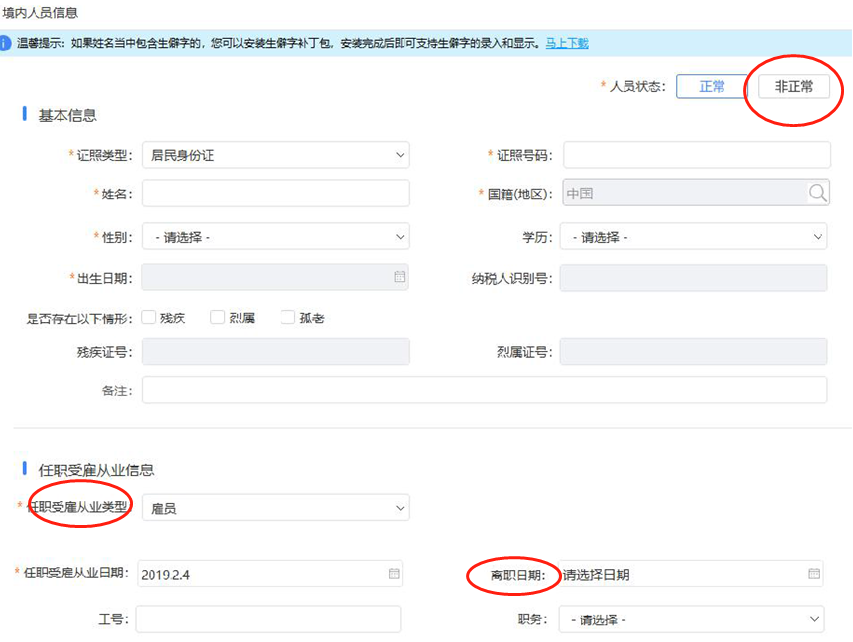Click the 证照号码 input field
This screenshot has height=642, width=853.
point(697,155)
